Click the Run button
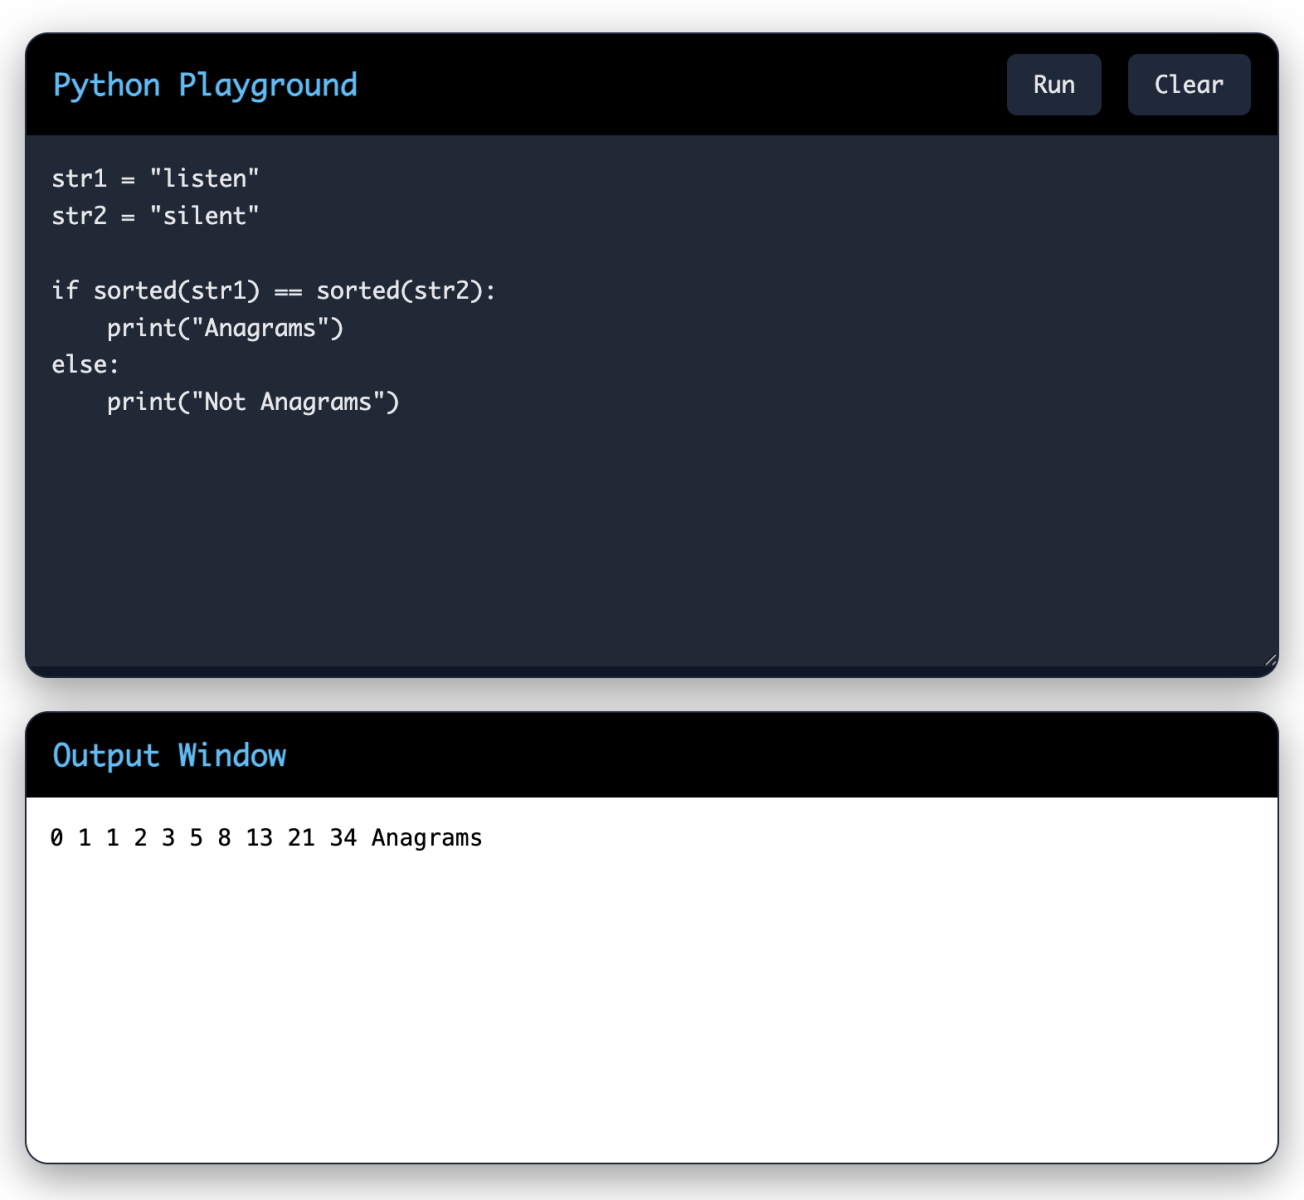The width and height of the screenshot is (1304, 1200). (x=1053, y=85)
